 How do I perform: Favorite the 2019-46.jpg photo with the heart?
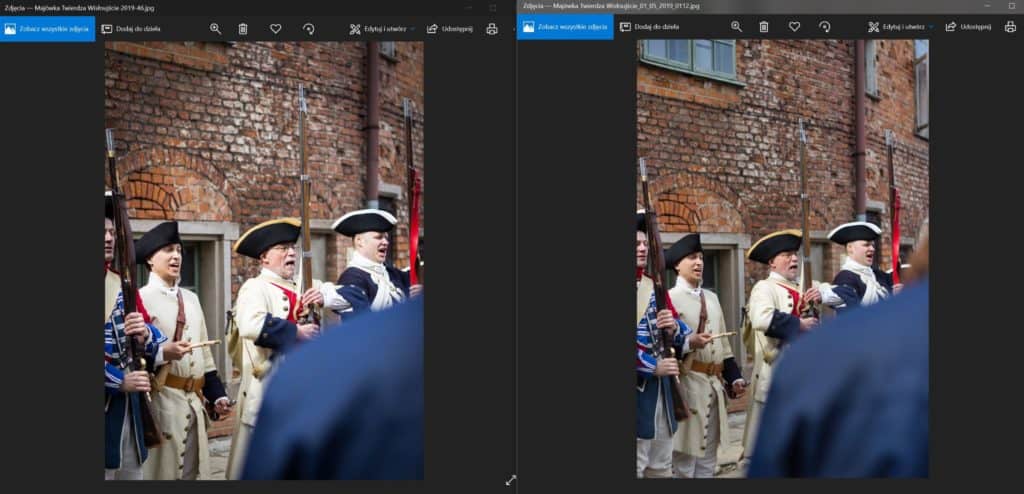point(275,29)
